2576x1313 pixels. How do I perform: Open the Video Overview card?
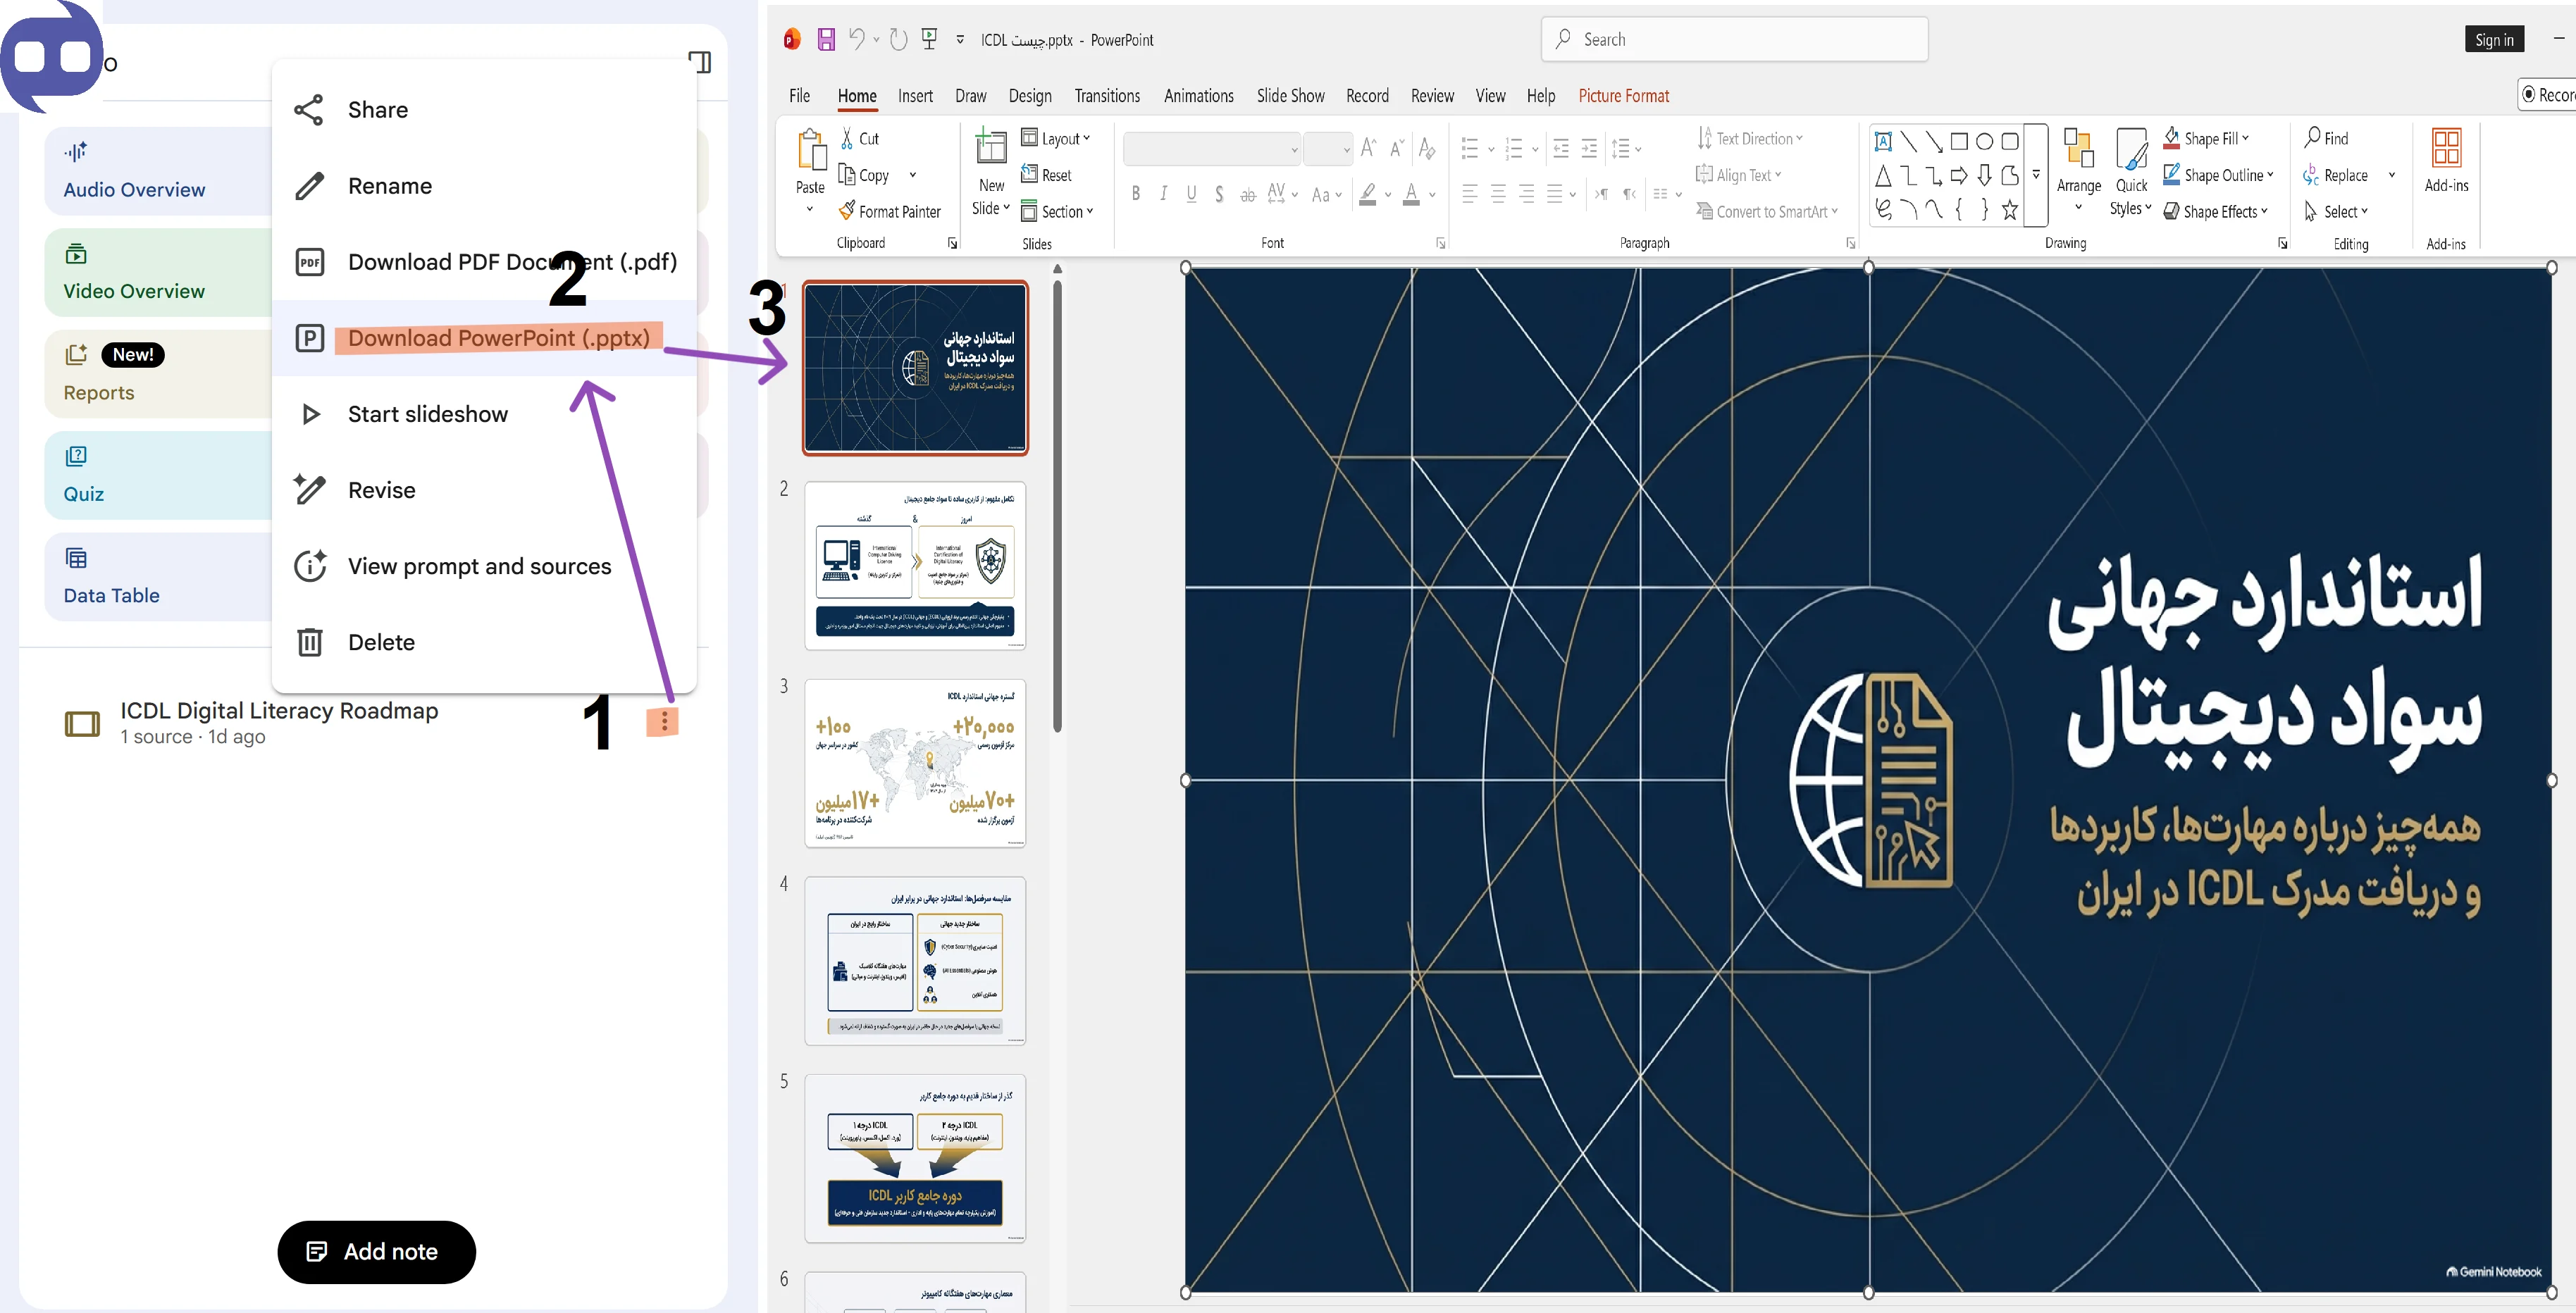click(158, 273)
